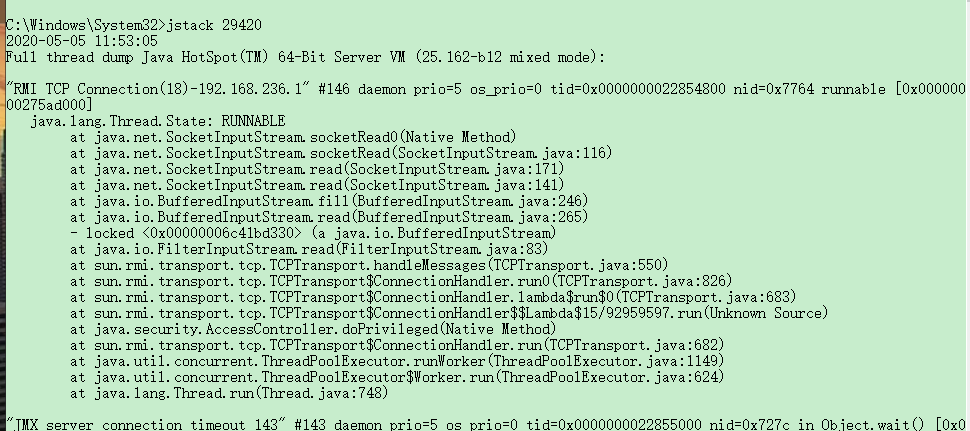Click the locked <0x00000006c41bd330> monitor line

pyautogui.click(x=313, y=234)
